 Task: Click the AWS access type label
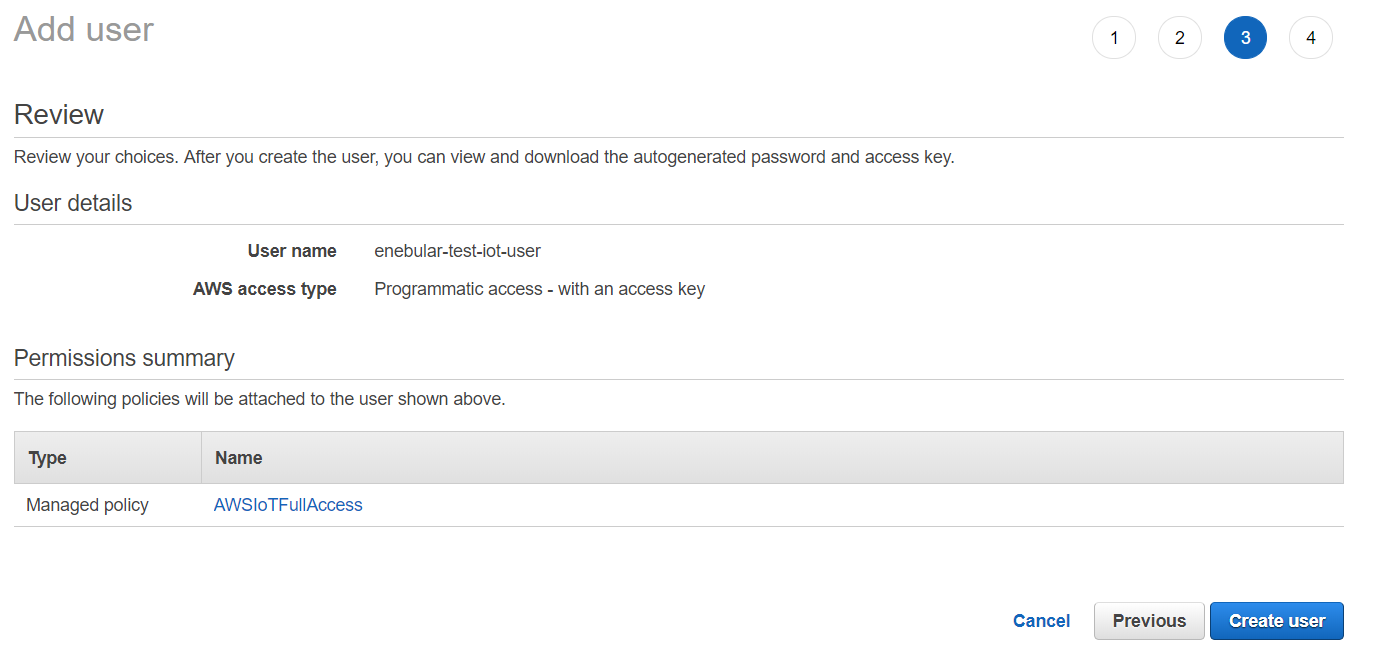point(265,289)
